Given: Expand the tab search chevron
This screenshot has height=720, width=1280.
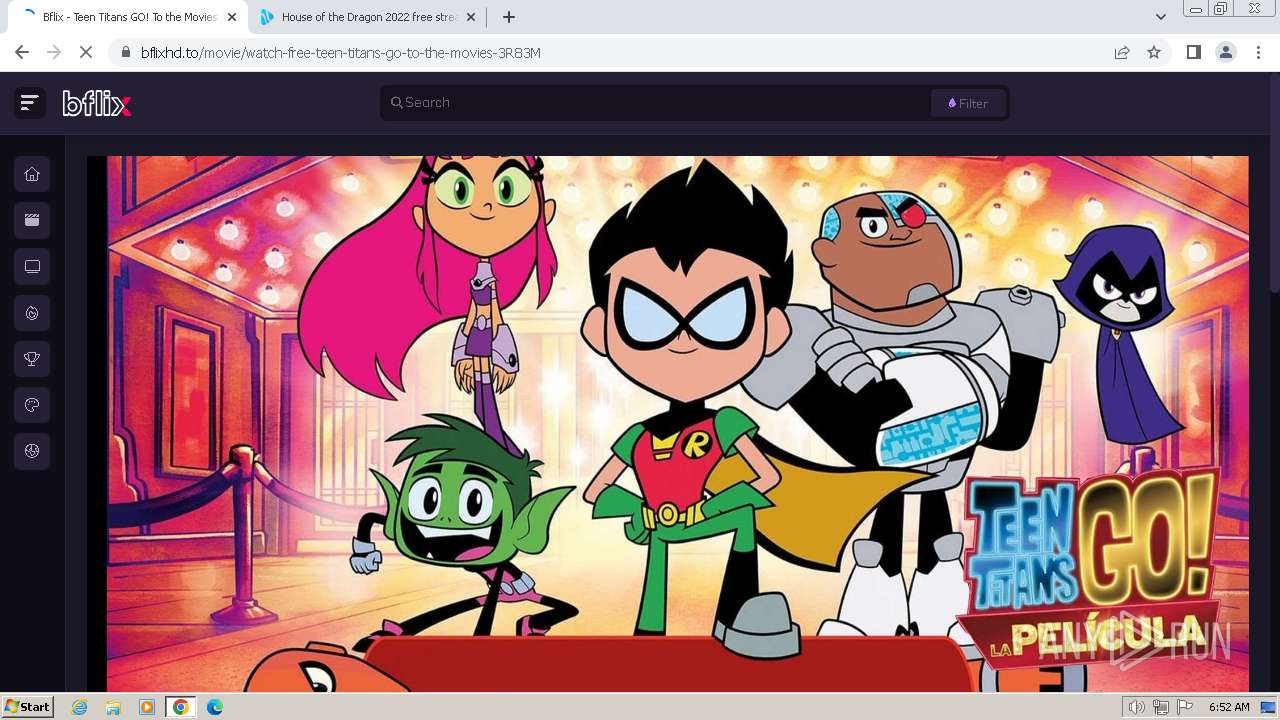Looking at the screenshot, I should (x=1160, y=17).
